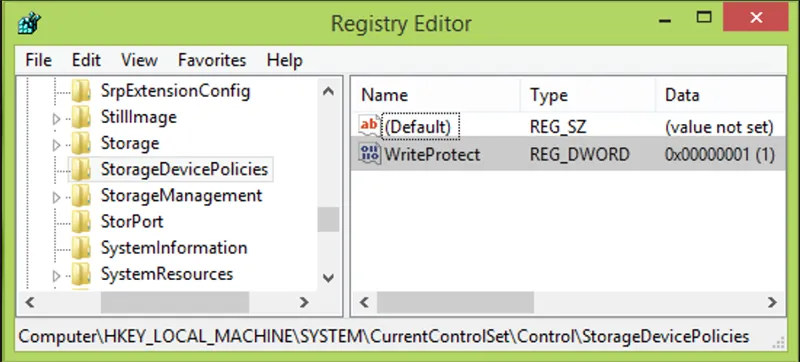Click the WriteProtect DWORD value icon
This screenshot has height=362, width=800.
pos(369,153)
